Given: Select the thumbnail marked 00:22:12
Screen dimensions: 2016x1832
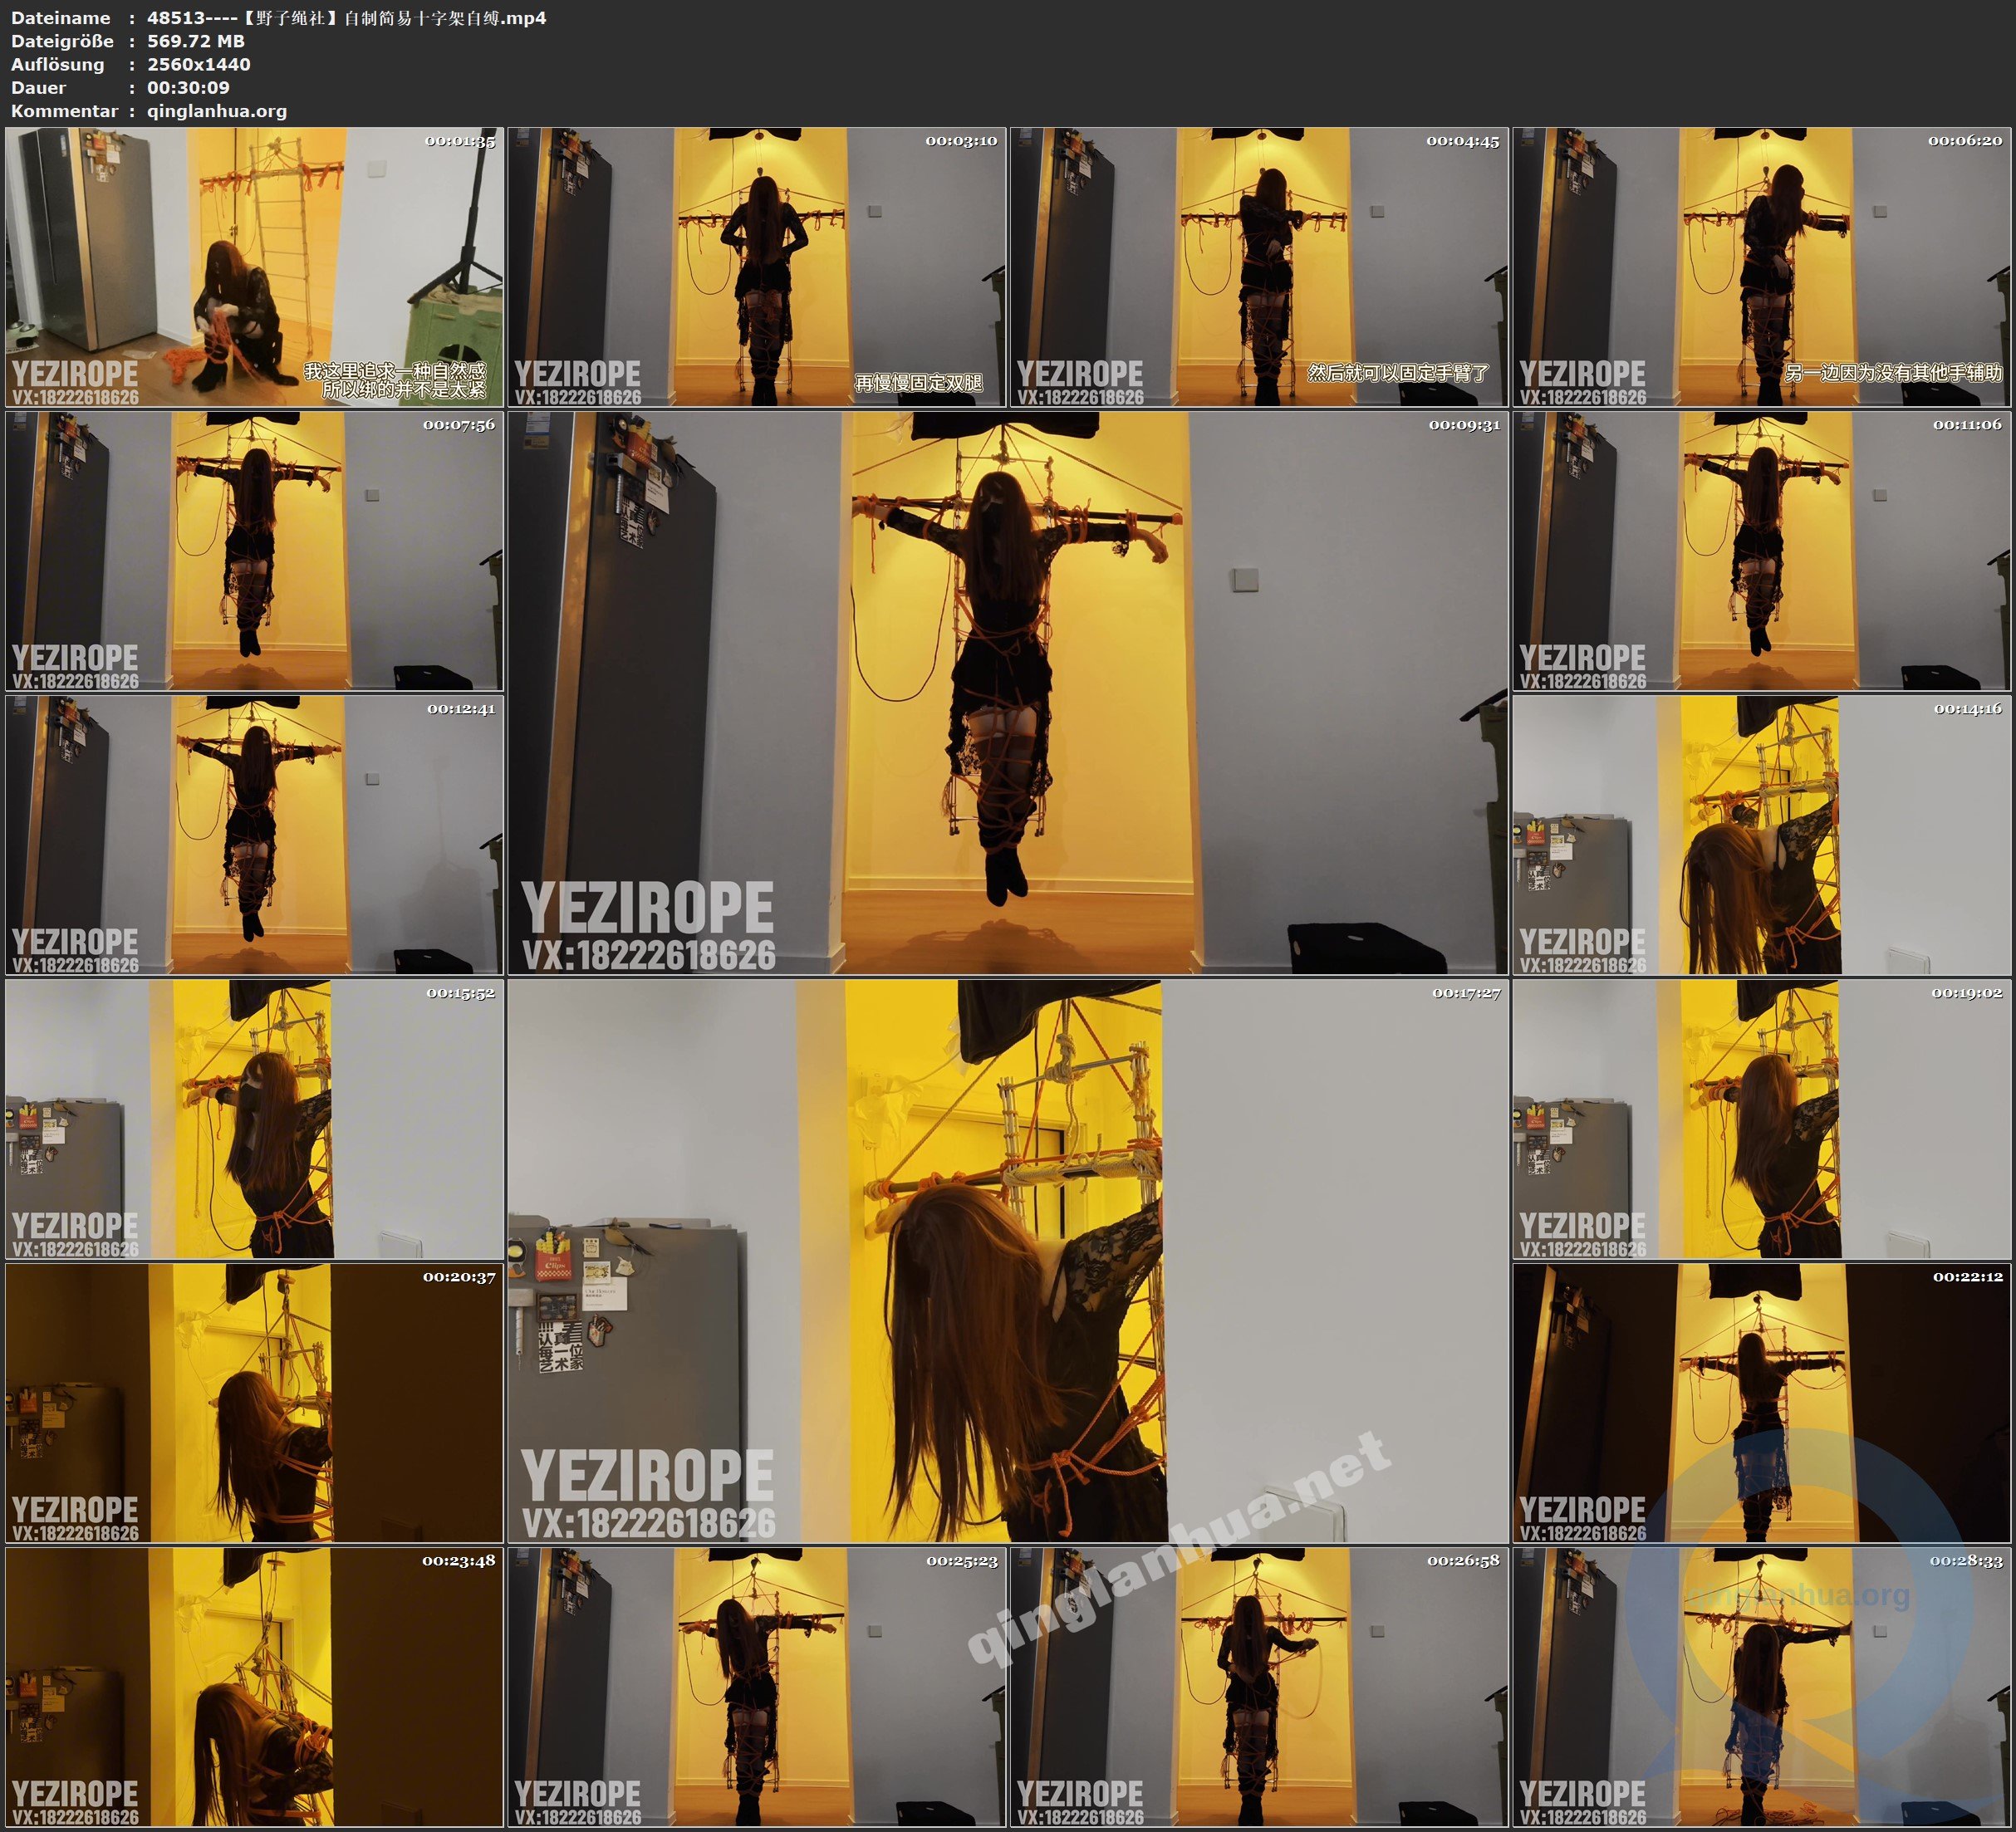Looking at the screenshot, I should pyautogui.click(x=1761, y=1402).
